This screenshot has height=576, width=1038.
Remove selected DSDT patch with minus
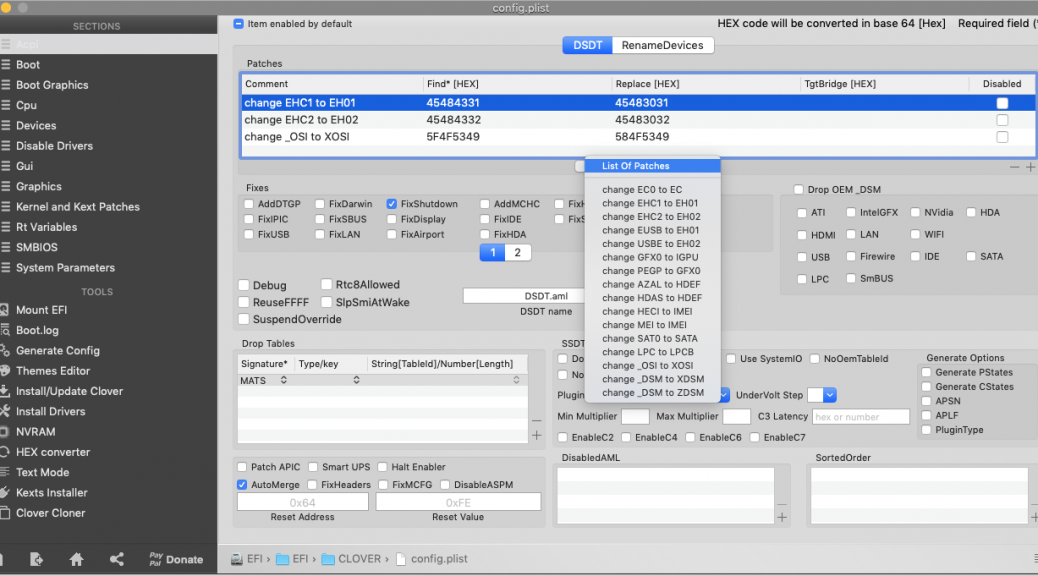pyautogui.click(x=1014, y=168)
